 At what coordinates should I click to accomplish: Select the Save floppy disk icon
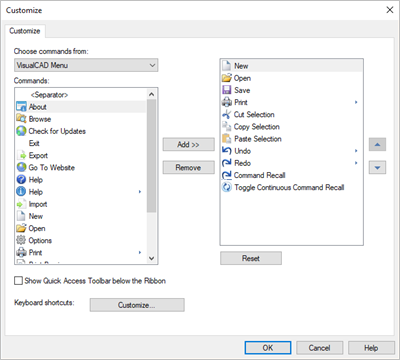[x=227, y=90]
